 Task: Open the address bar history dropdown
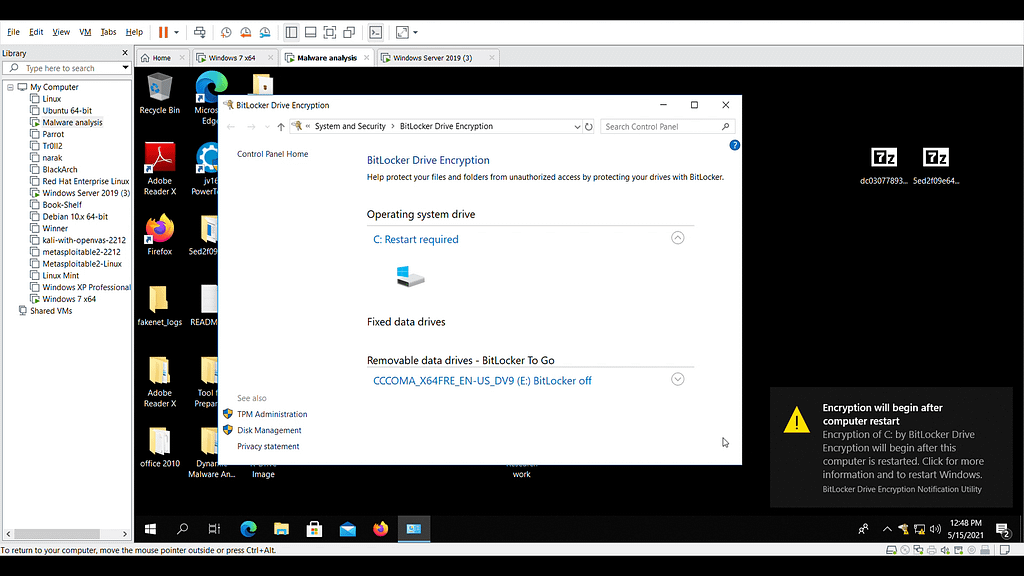click(x=577, y=127)
